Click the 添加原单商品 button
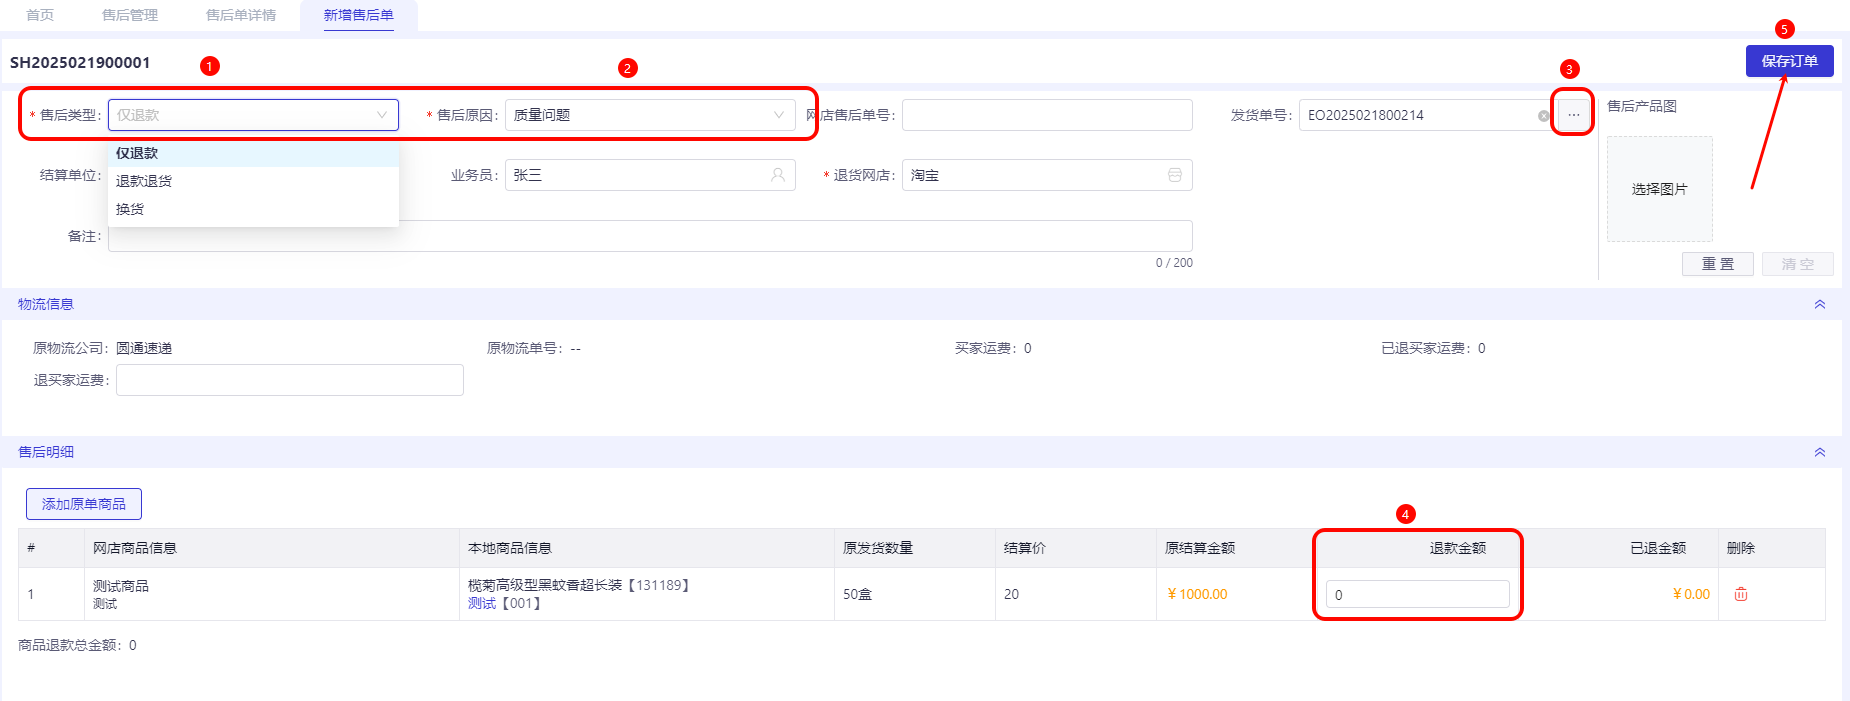Screen dimensions: 1850x701 pos(84,504)
